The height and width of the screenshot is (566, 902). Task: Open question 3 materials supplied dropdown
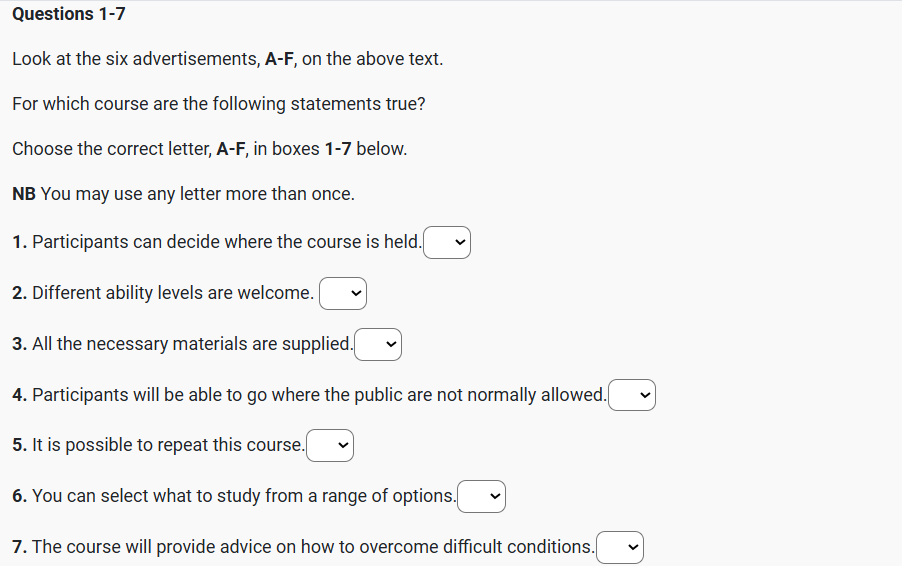379,345
